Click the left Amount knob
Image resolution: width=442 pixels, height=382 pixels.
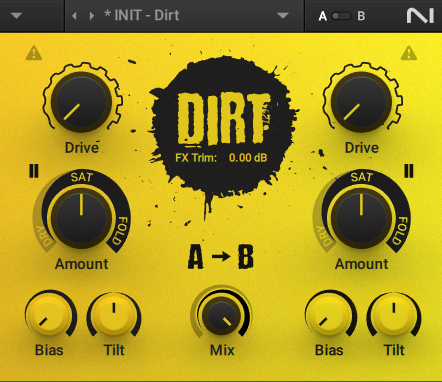(81, 218)
